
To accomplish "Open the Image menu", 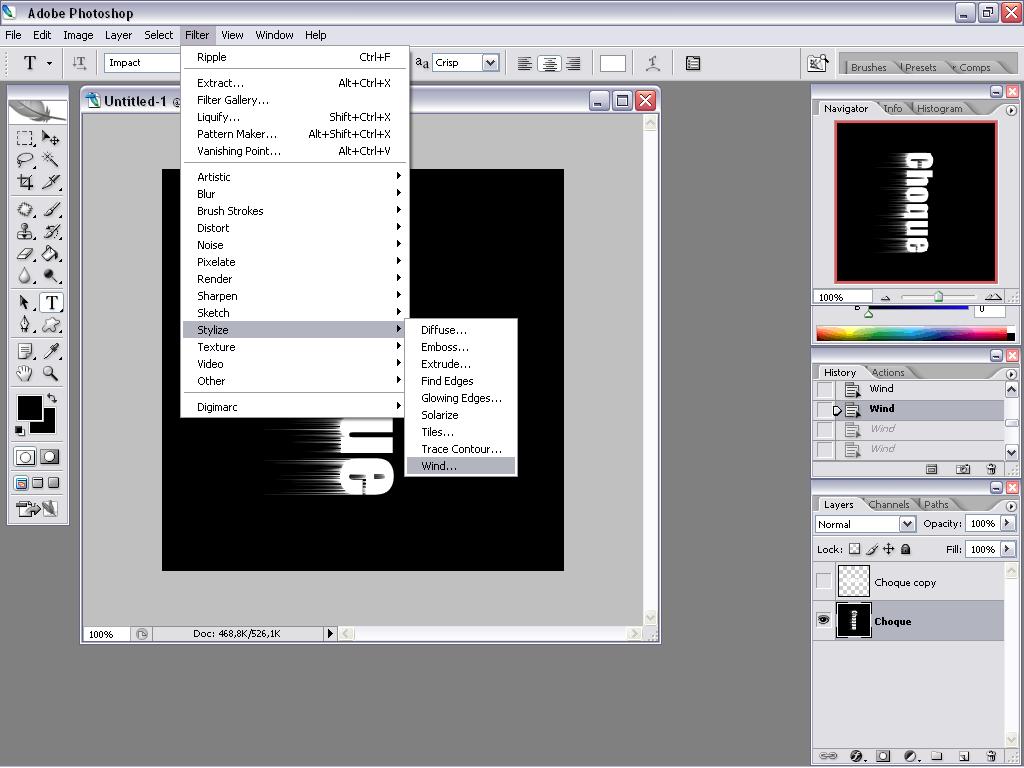I will pos(78,35).
